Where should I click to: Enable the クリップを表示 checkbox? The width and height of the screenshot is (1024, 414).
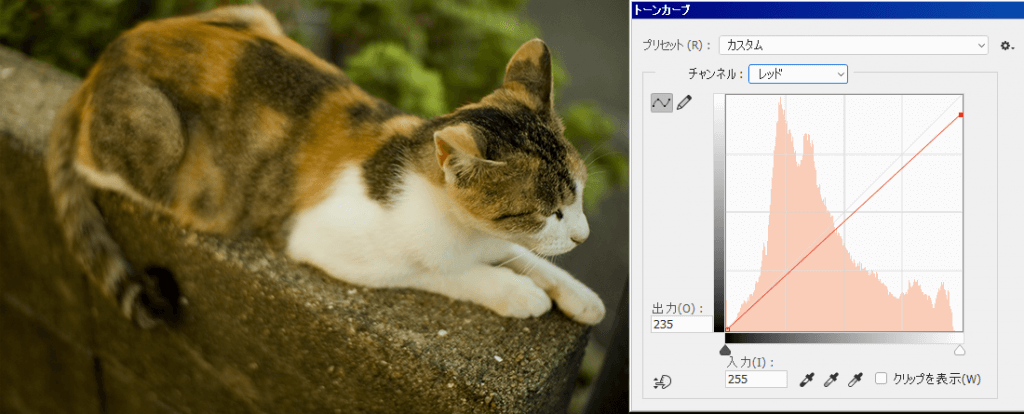pyautogui.click(x=881, y=378)
